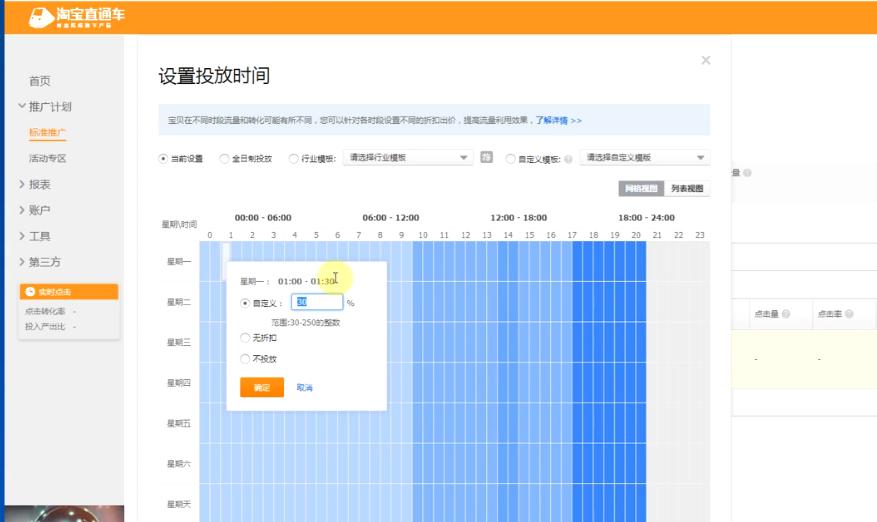Click the 范围:30-250的整数 hint text
Image resolution: width=877 pixels, height=522 pixels.
tap(305, 323)
